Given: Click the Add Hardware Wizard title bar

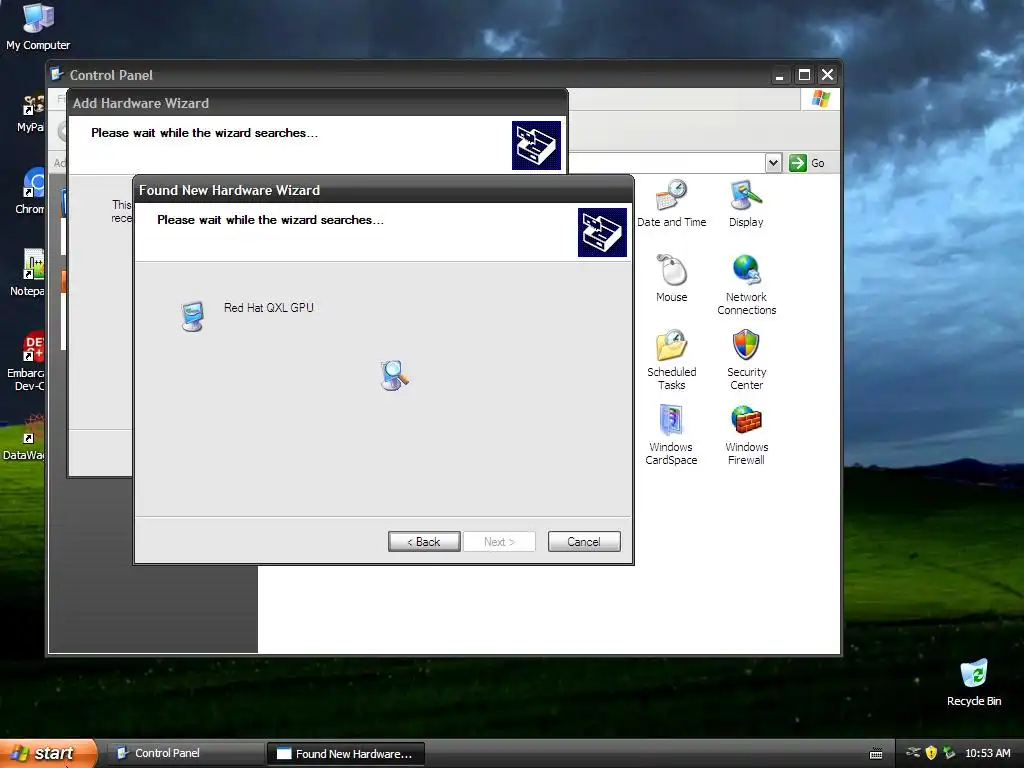Looking at the screenshot, I should [x=317, y=103].
